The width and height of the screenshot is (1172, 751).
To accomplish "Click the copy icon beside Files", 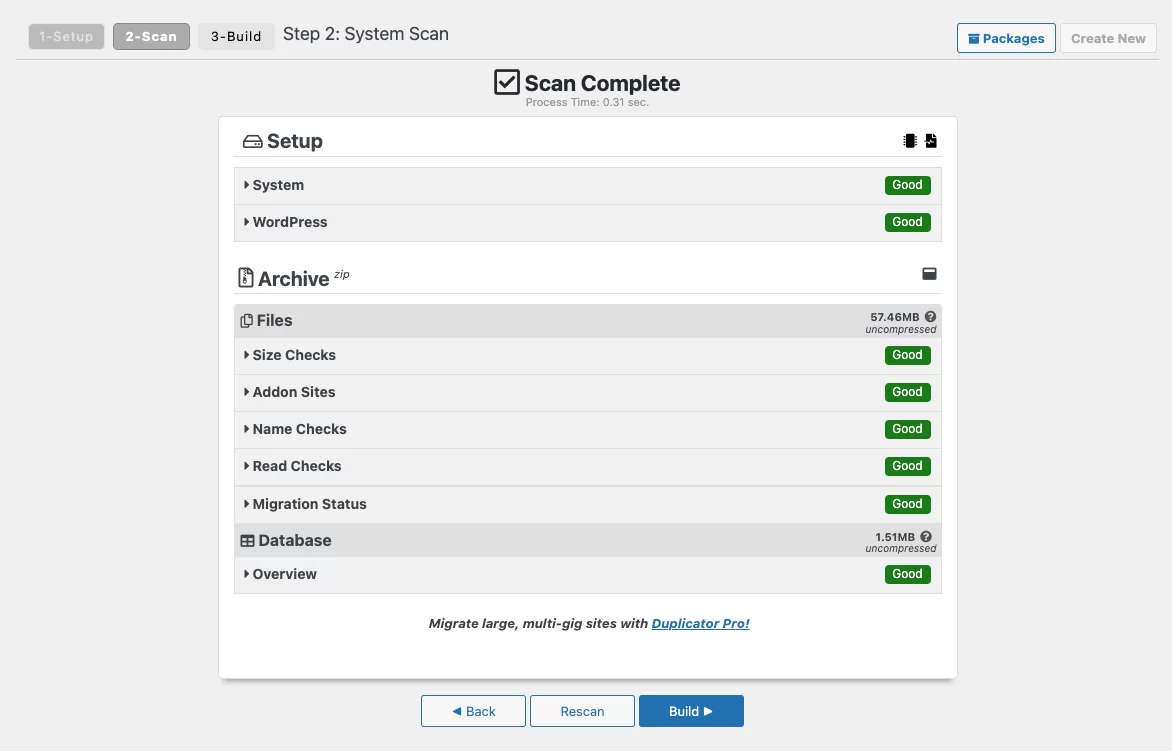I will point(246,321).
